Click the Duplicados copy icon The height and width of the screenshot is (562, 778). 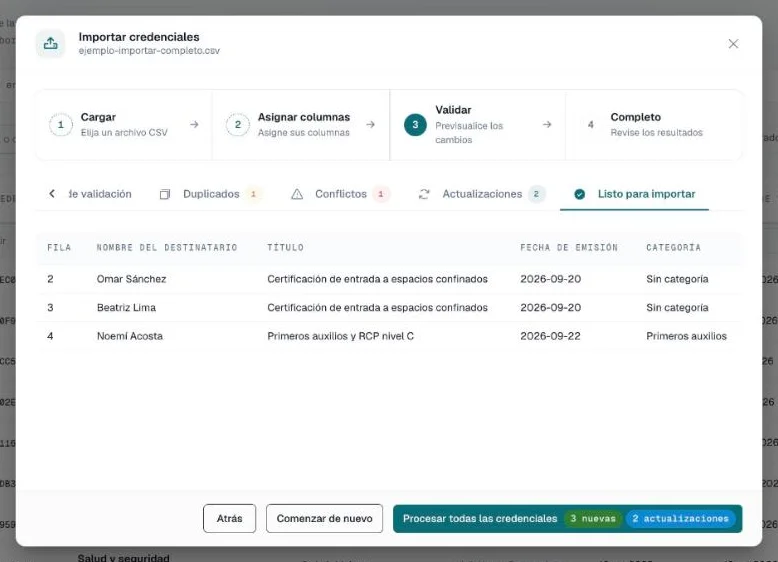pos(165,194)
